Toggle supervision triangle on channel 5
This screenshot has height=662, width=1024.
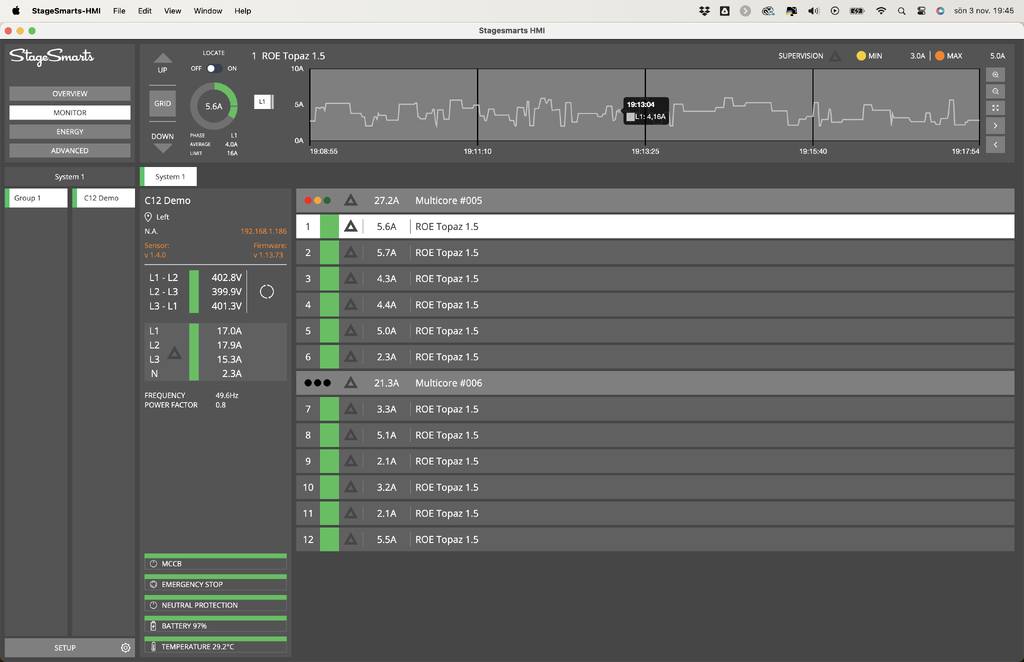point(351,331)
